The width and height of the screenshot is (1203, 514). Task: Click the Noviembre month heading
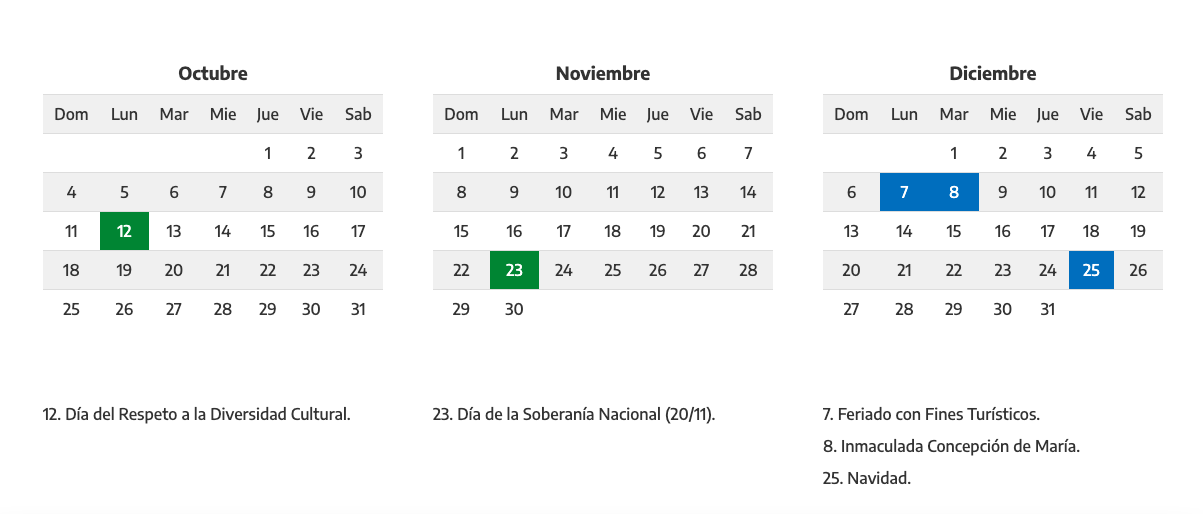pyautogui.click(x=603, y=73)
